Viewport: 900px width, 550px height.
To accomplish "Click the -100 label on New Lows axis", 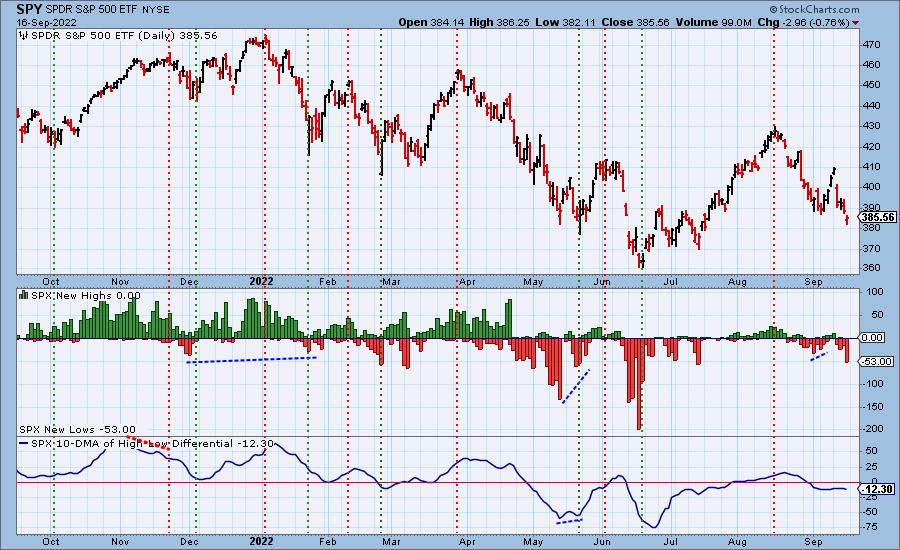I will [x=875, y=384].
